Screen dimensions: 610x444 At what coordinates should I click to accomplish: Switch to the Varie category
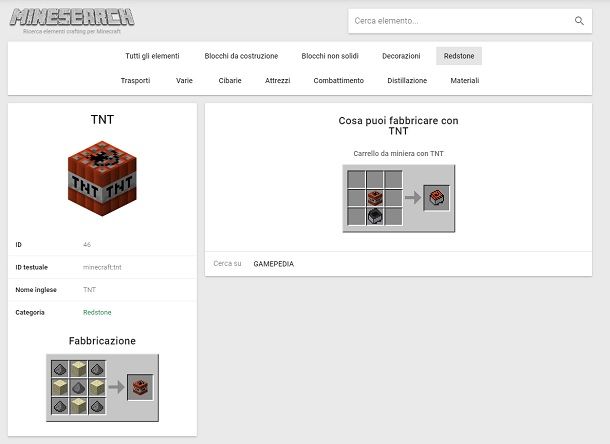(184, 81)
